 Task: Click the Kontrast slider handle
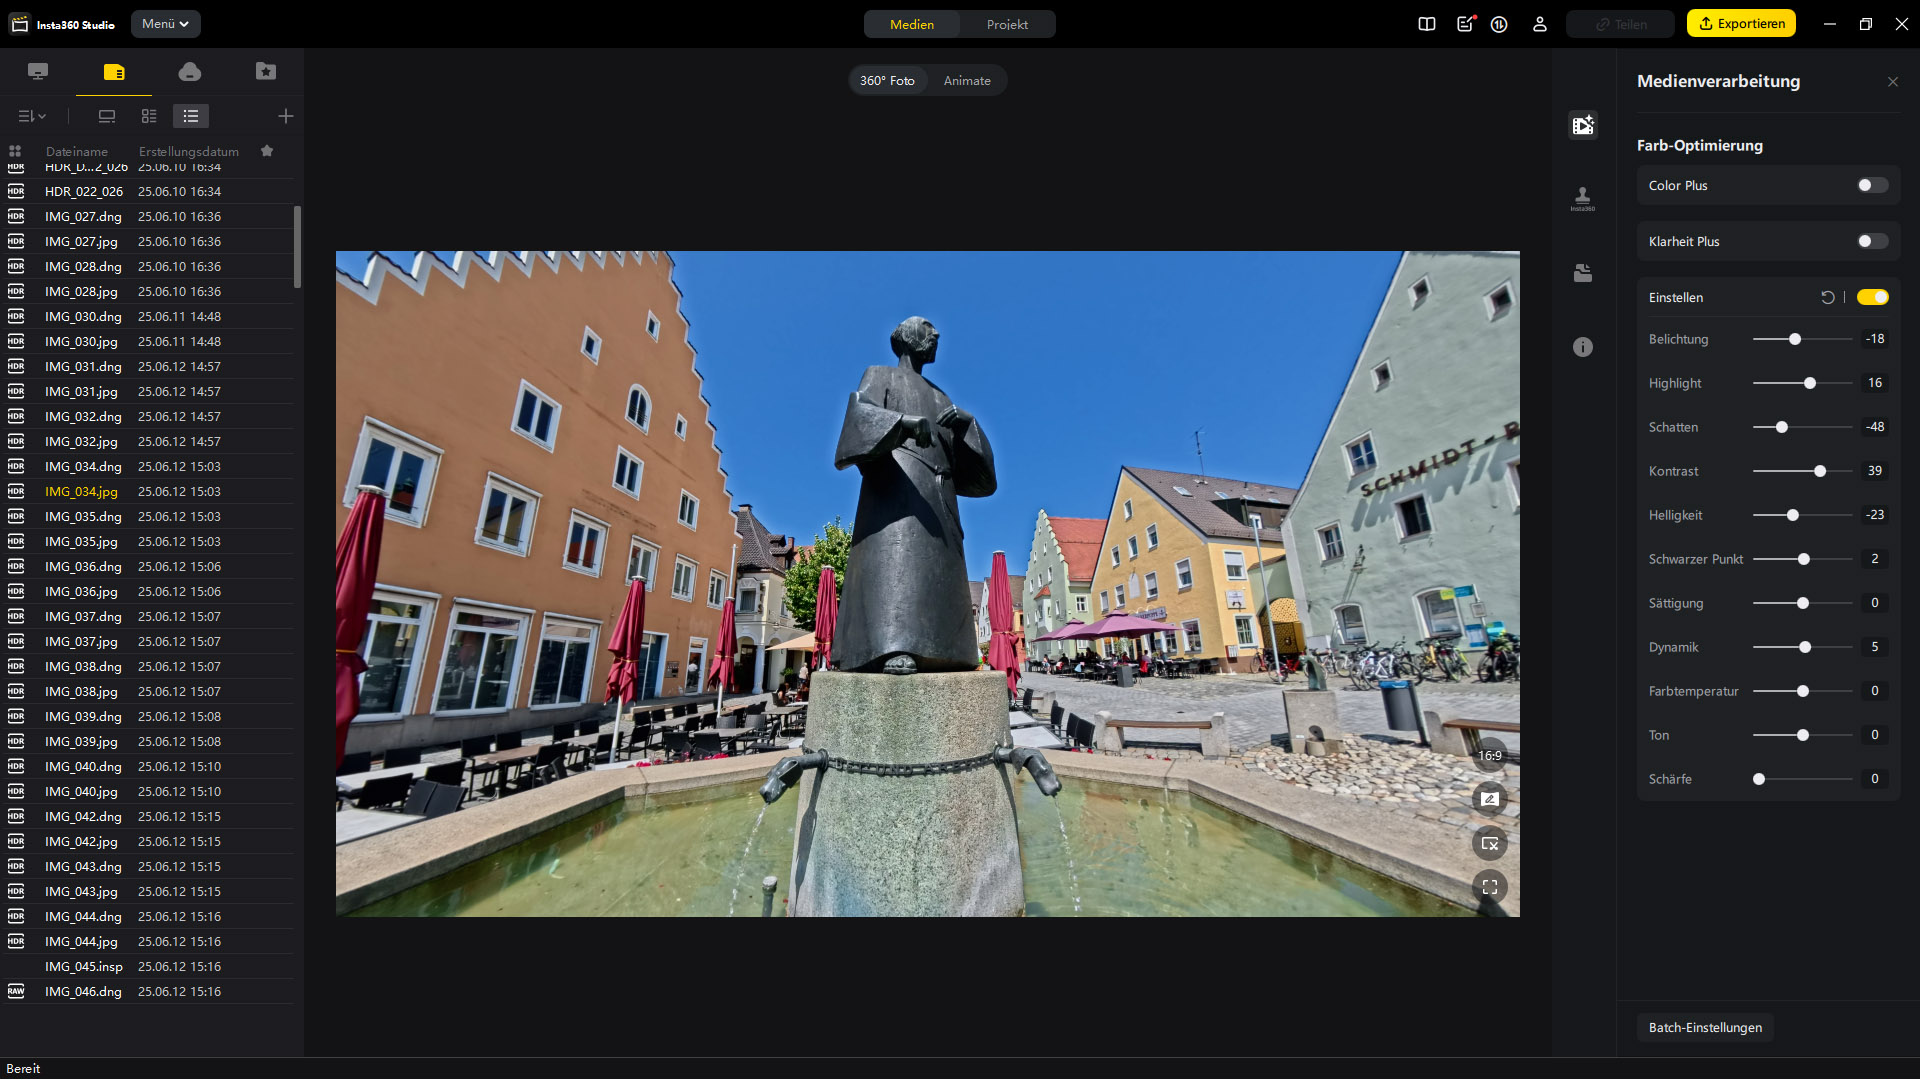[x=1820, y=471]
